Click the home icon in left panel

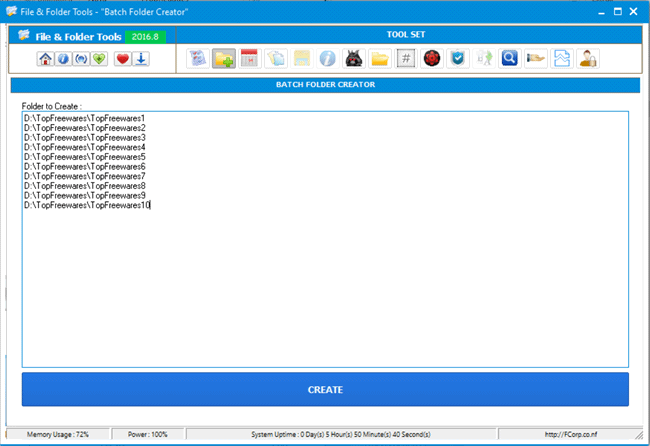[45, 59]
